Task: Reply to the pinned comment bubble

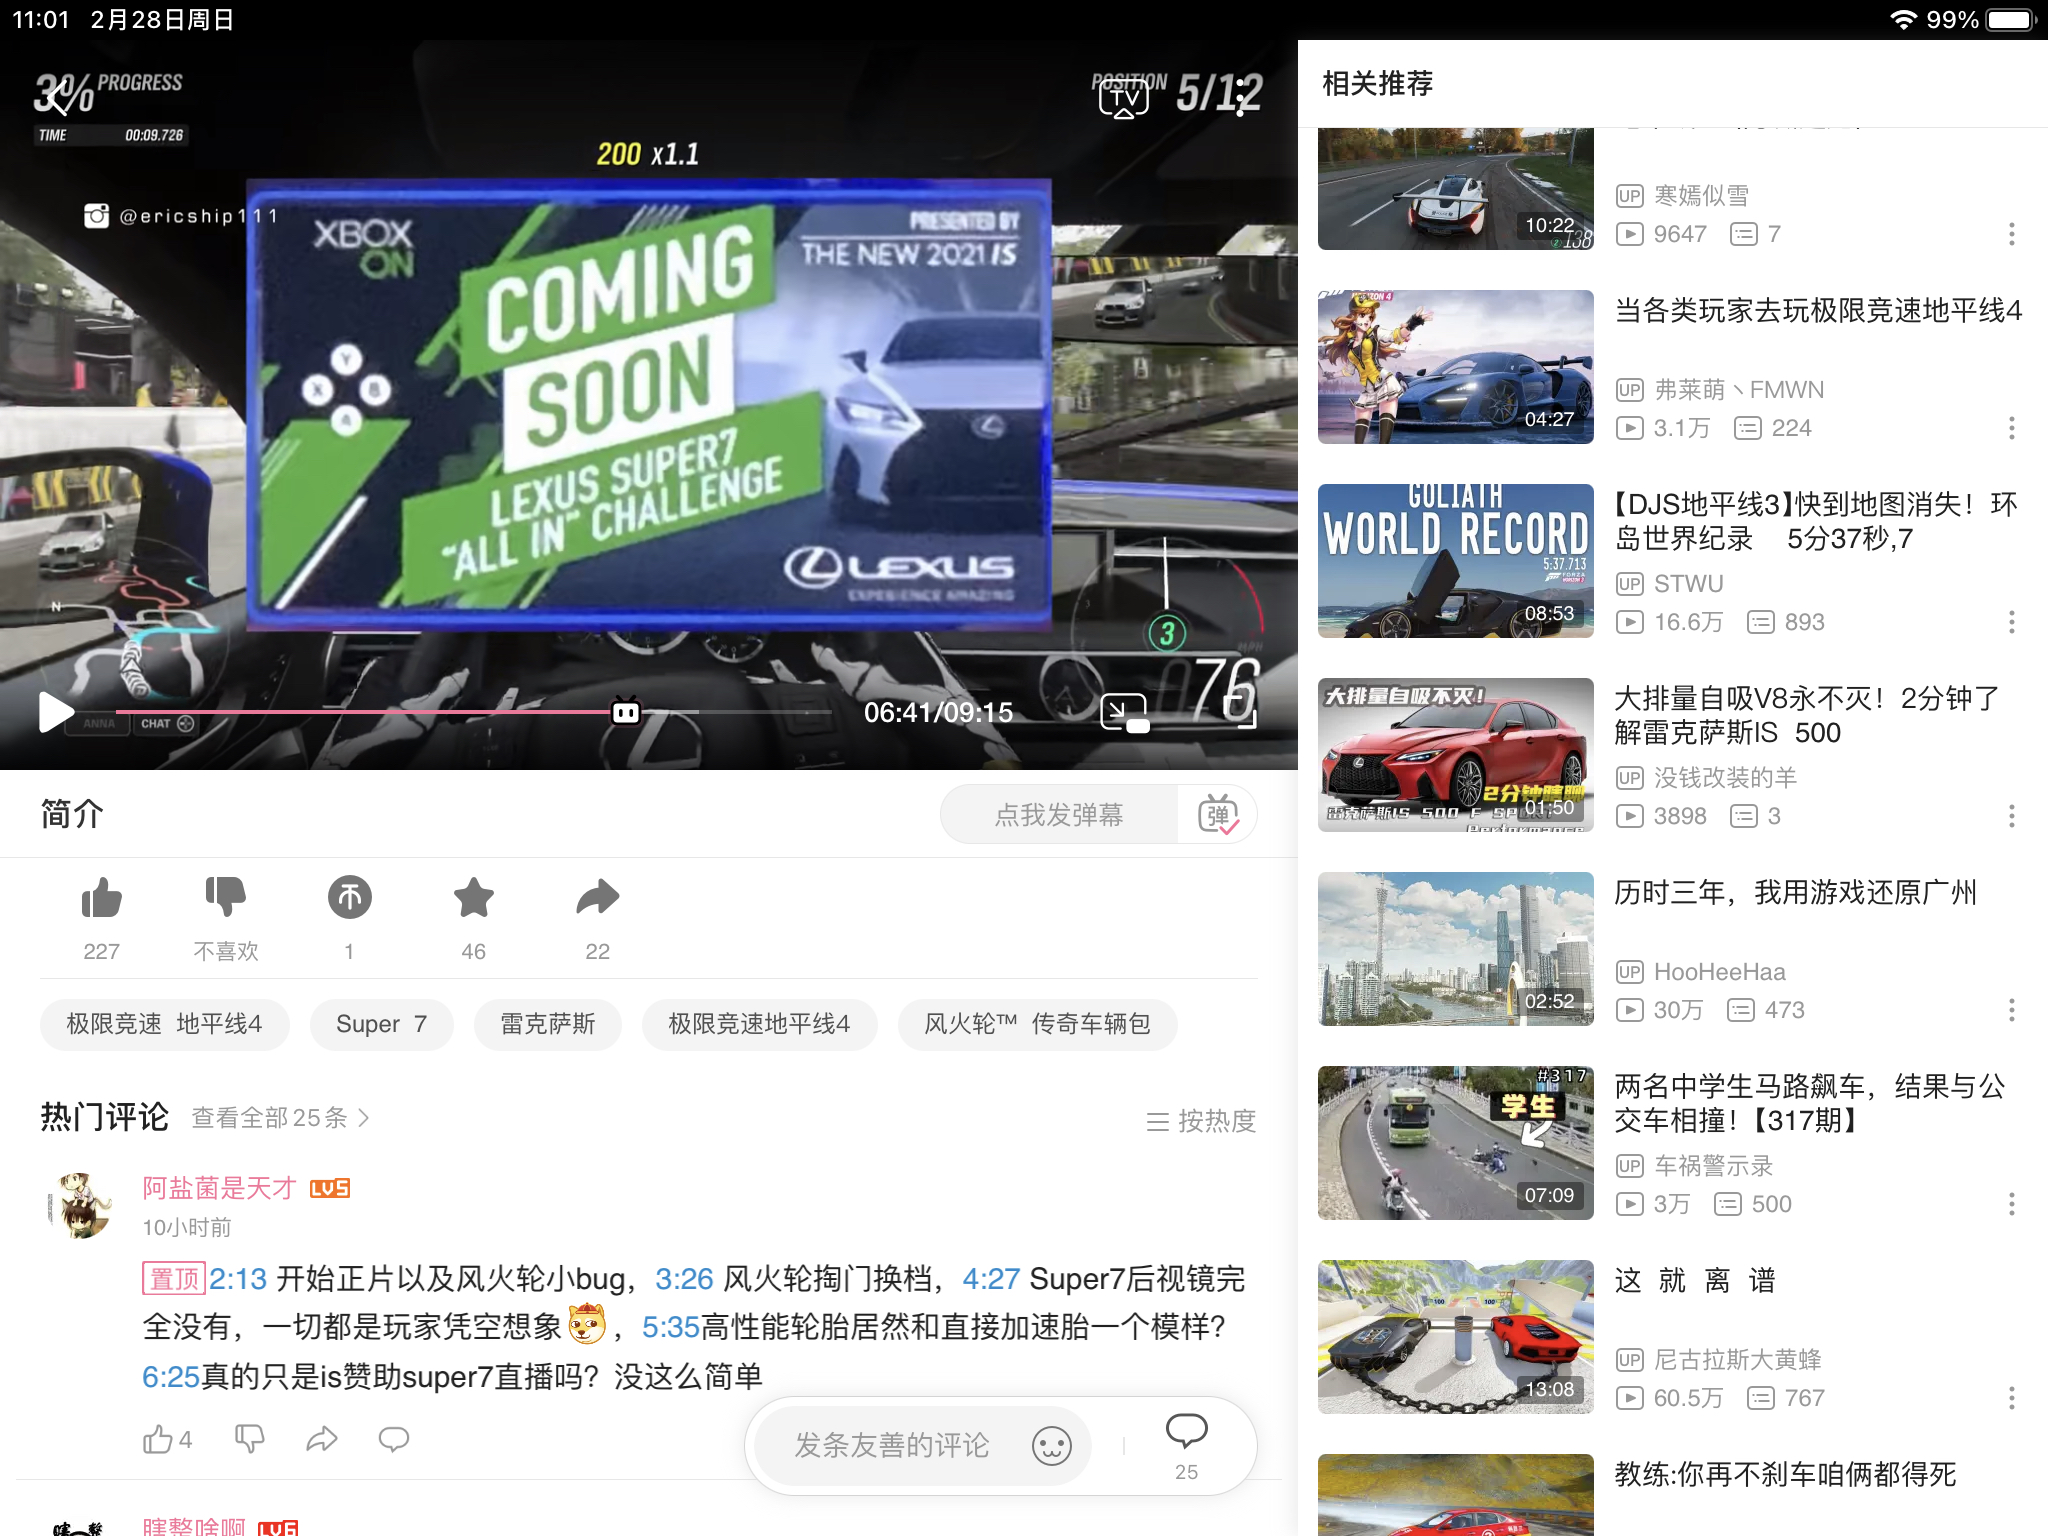Action: coord(394,1440)
